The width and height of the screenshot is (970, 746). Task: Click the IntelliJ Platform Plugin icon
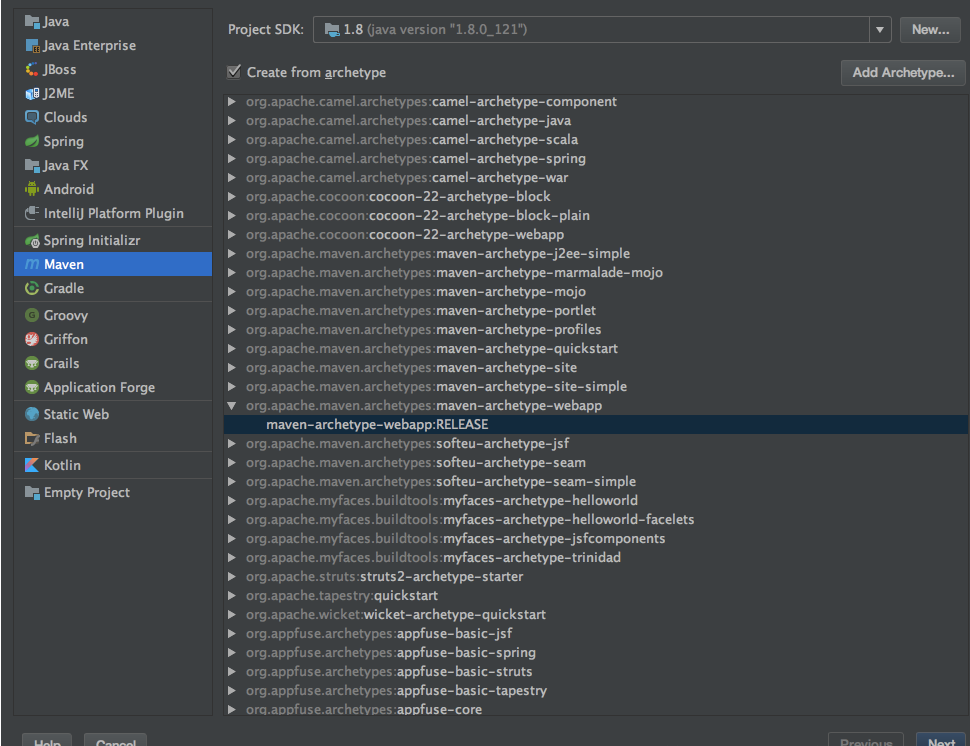(x=32, y=213)
